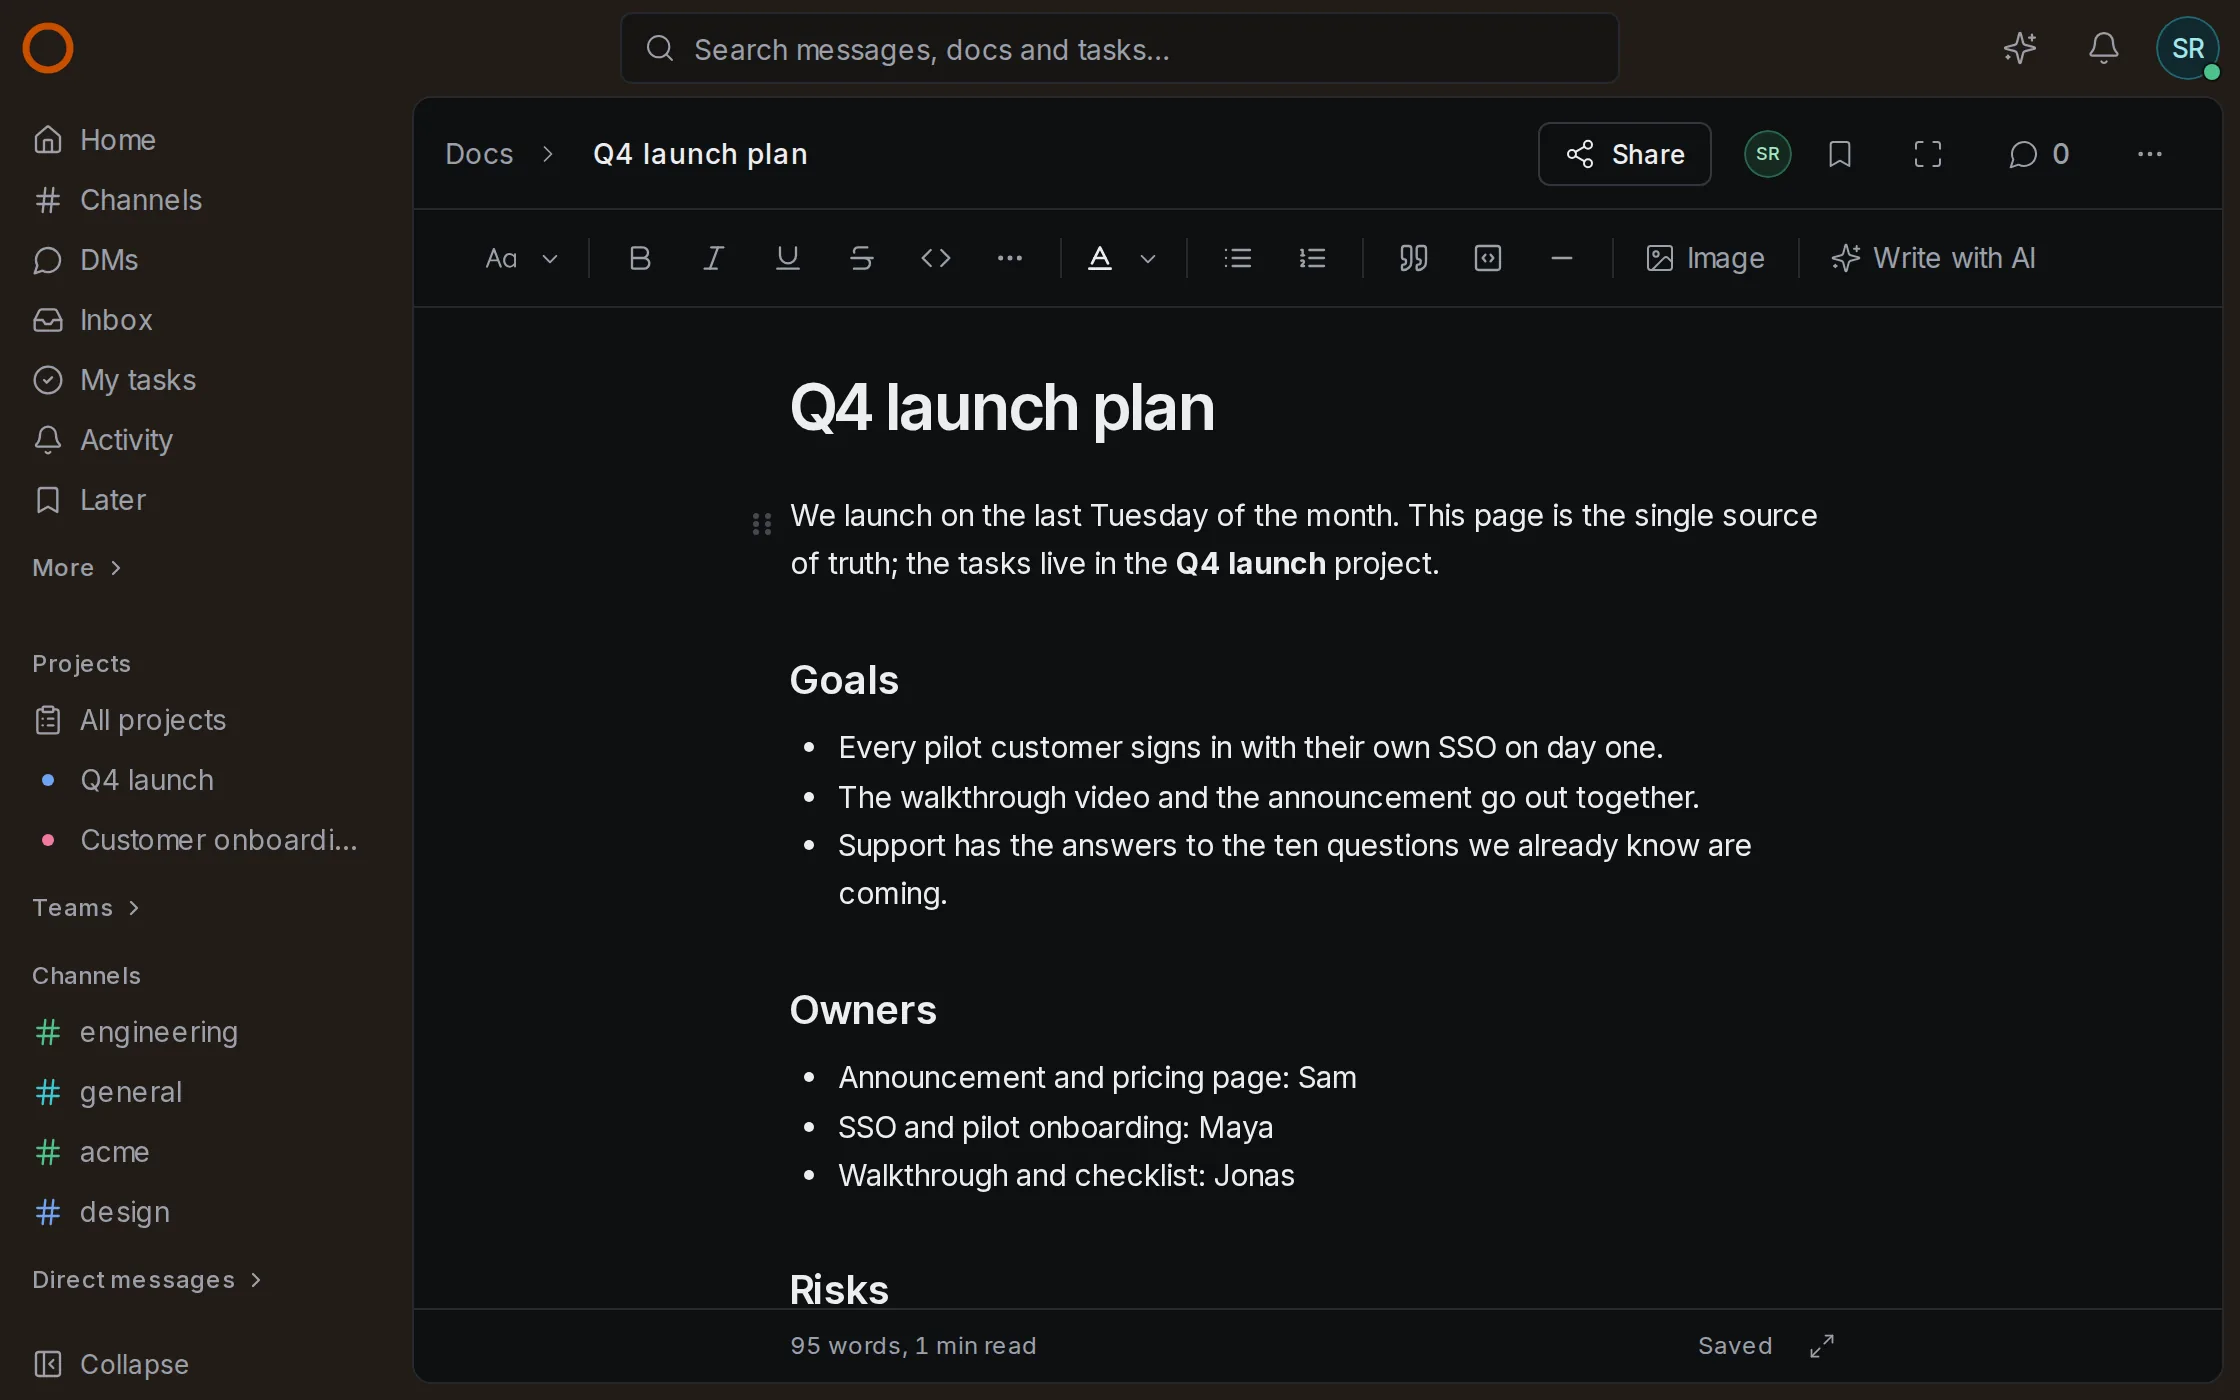The height and width of the screenshot is (1400, 2240).
Task: Expand the Direct messages section
Action: pos(147,1280)
